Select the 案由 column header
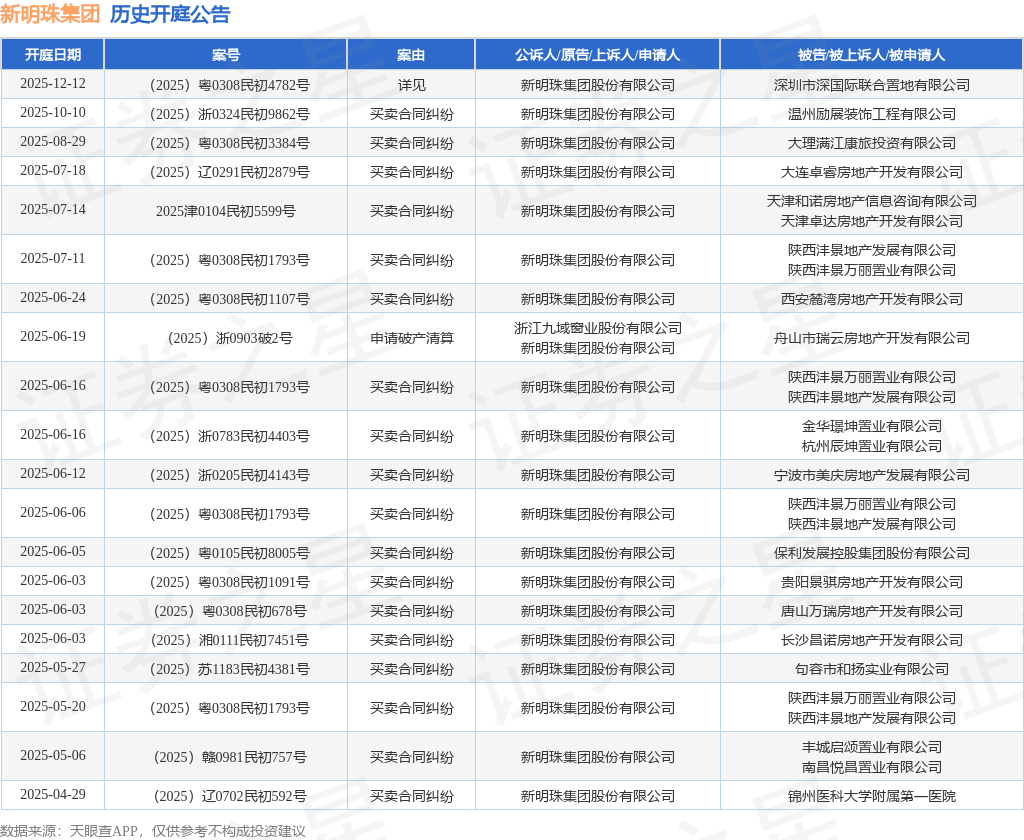 click(x=411, y=55)
